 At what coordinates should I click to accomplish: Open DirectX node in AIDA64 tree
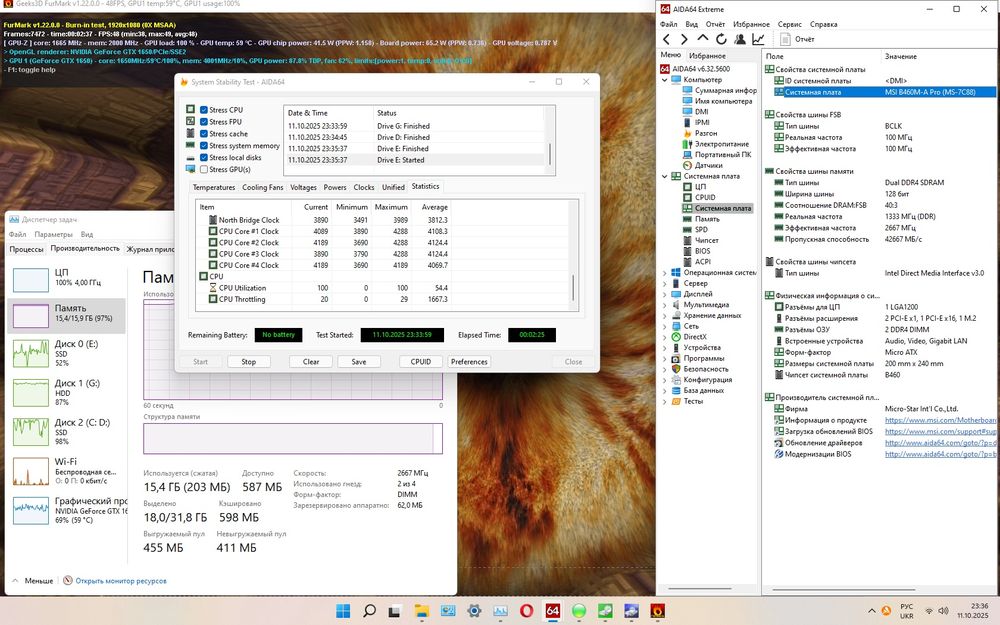tap(695, 337)
